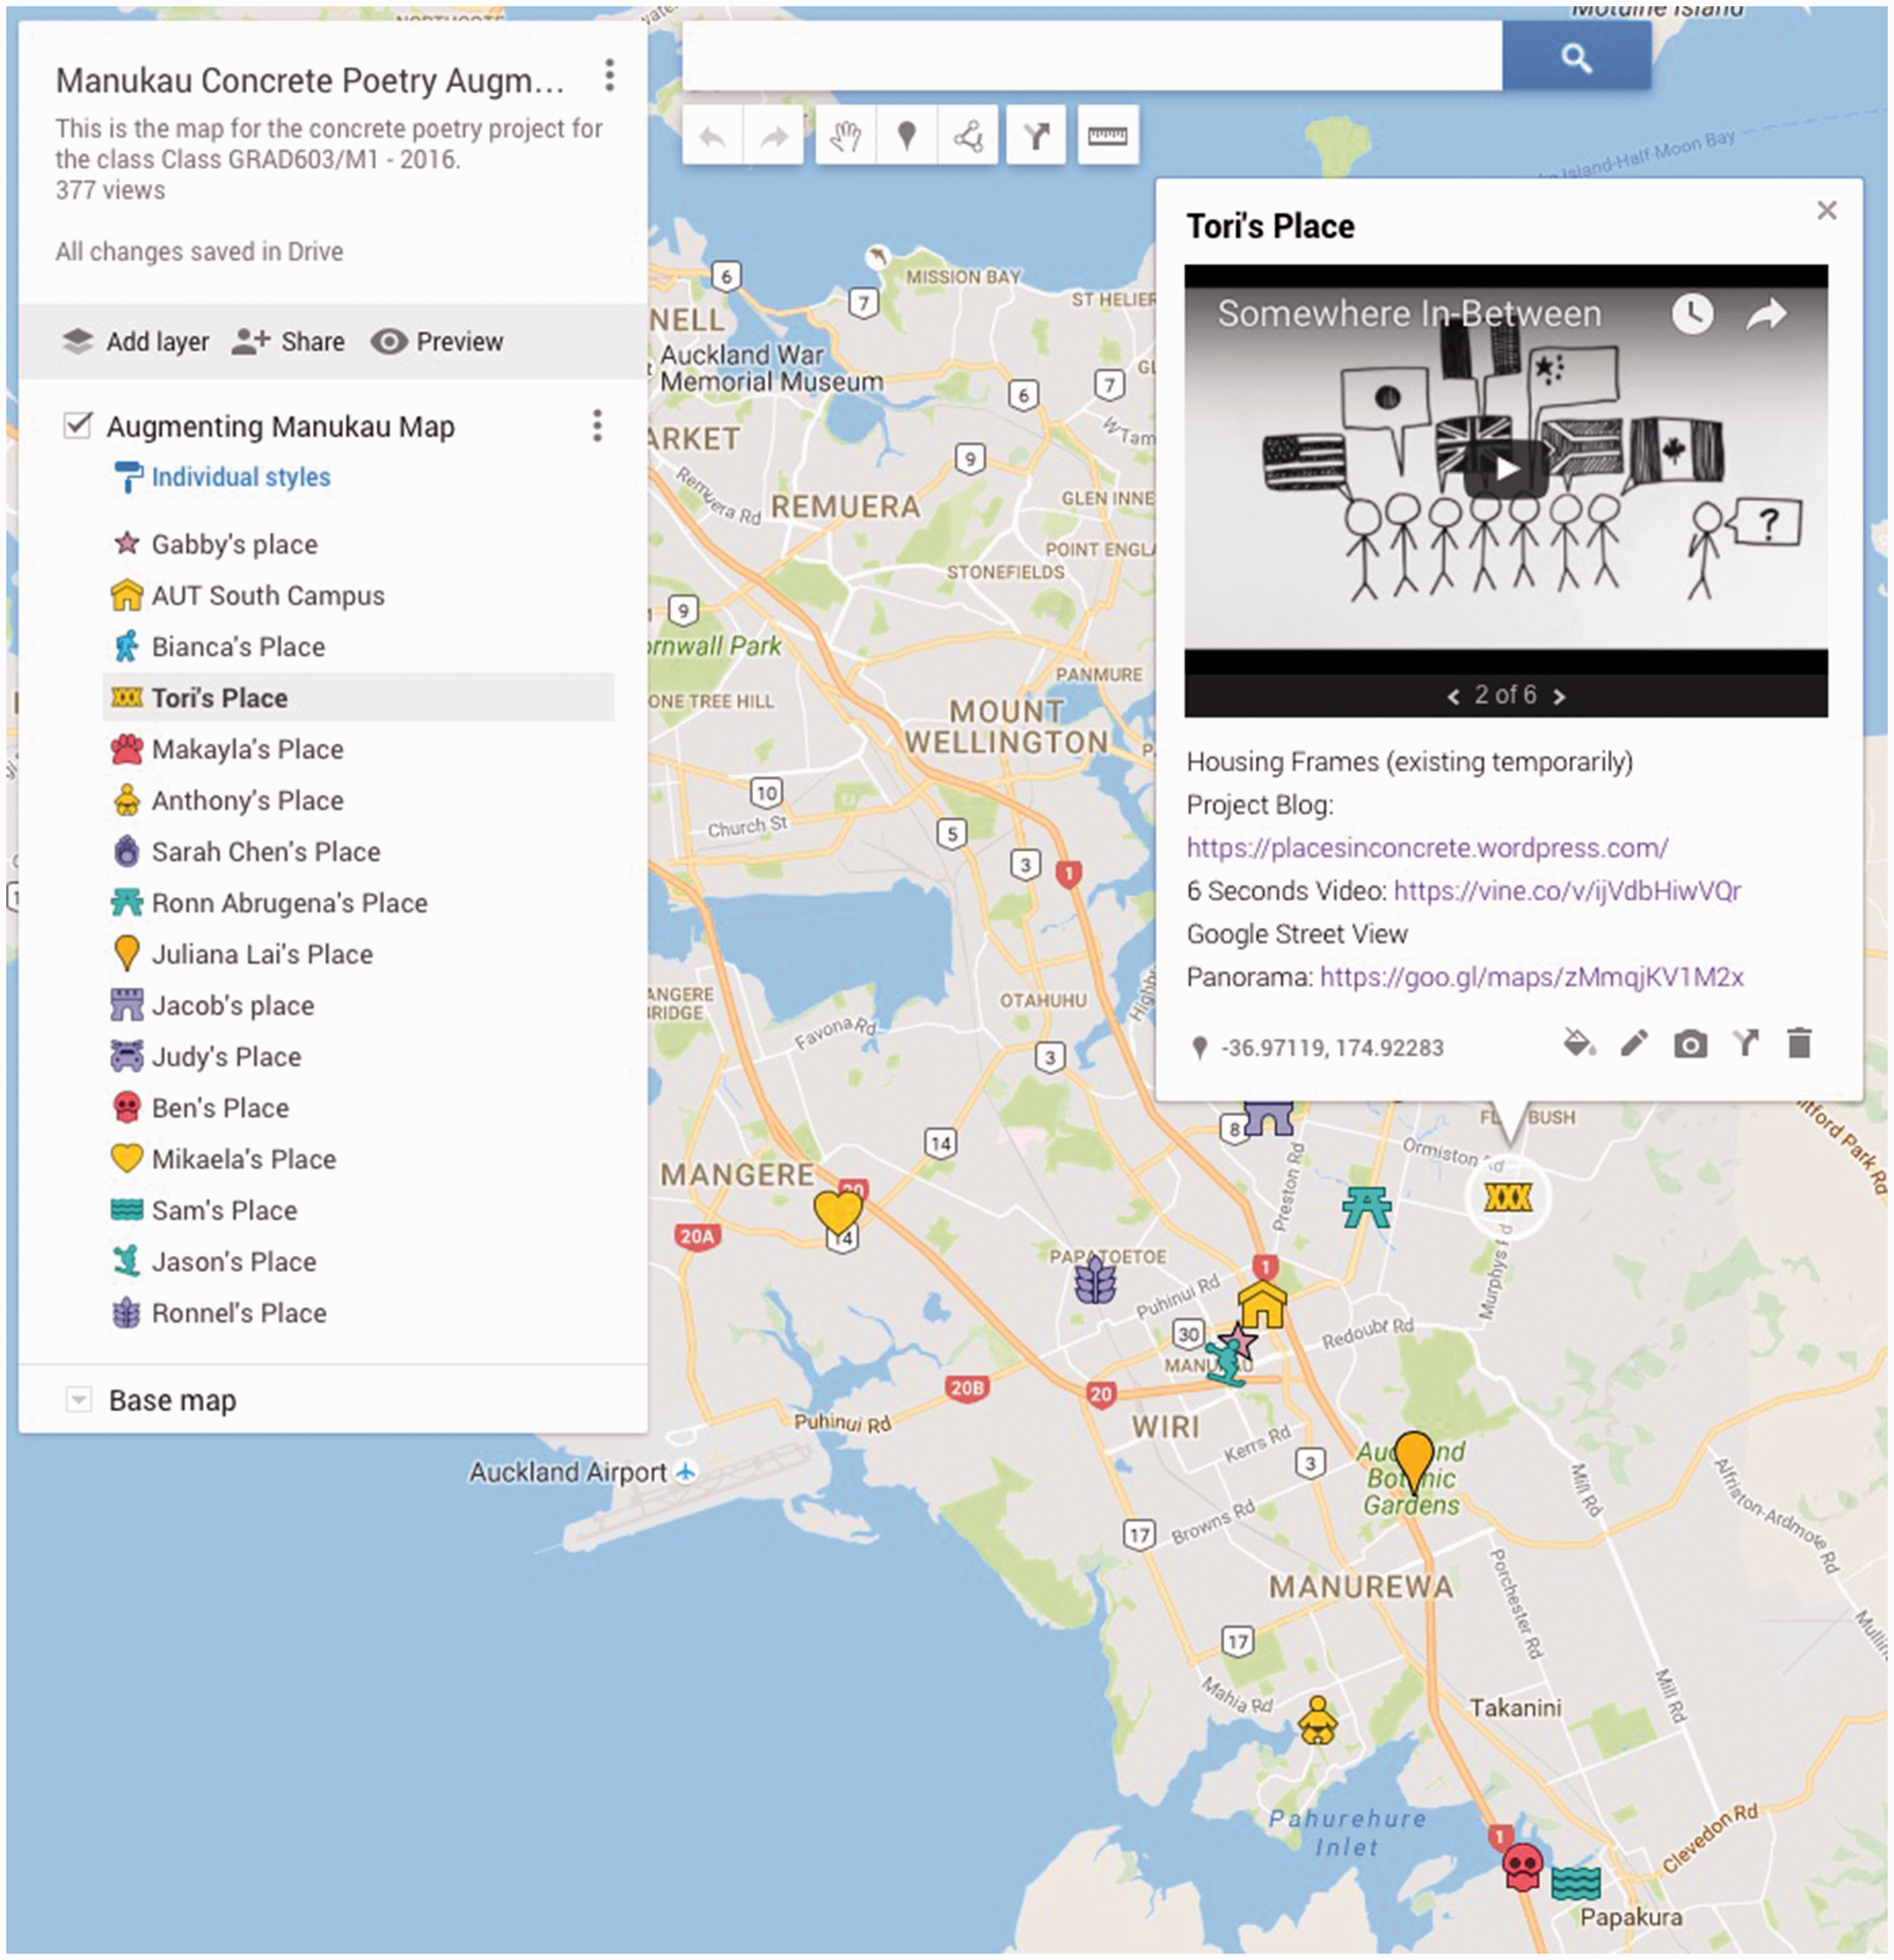
Task: Select the Add marker tool
Action: [906, 135]
